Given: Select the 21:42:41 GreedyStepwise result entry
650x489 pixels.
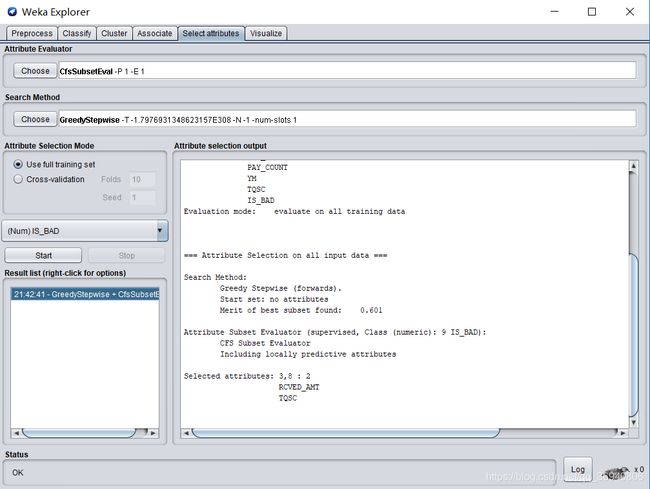Looking at the screenshot, I should 85,294.
